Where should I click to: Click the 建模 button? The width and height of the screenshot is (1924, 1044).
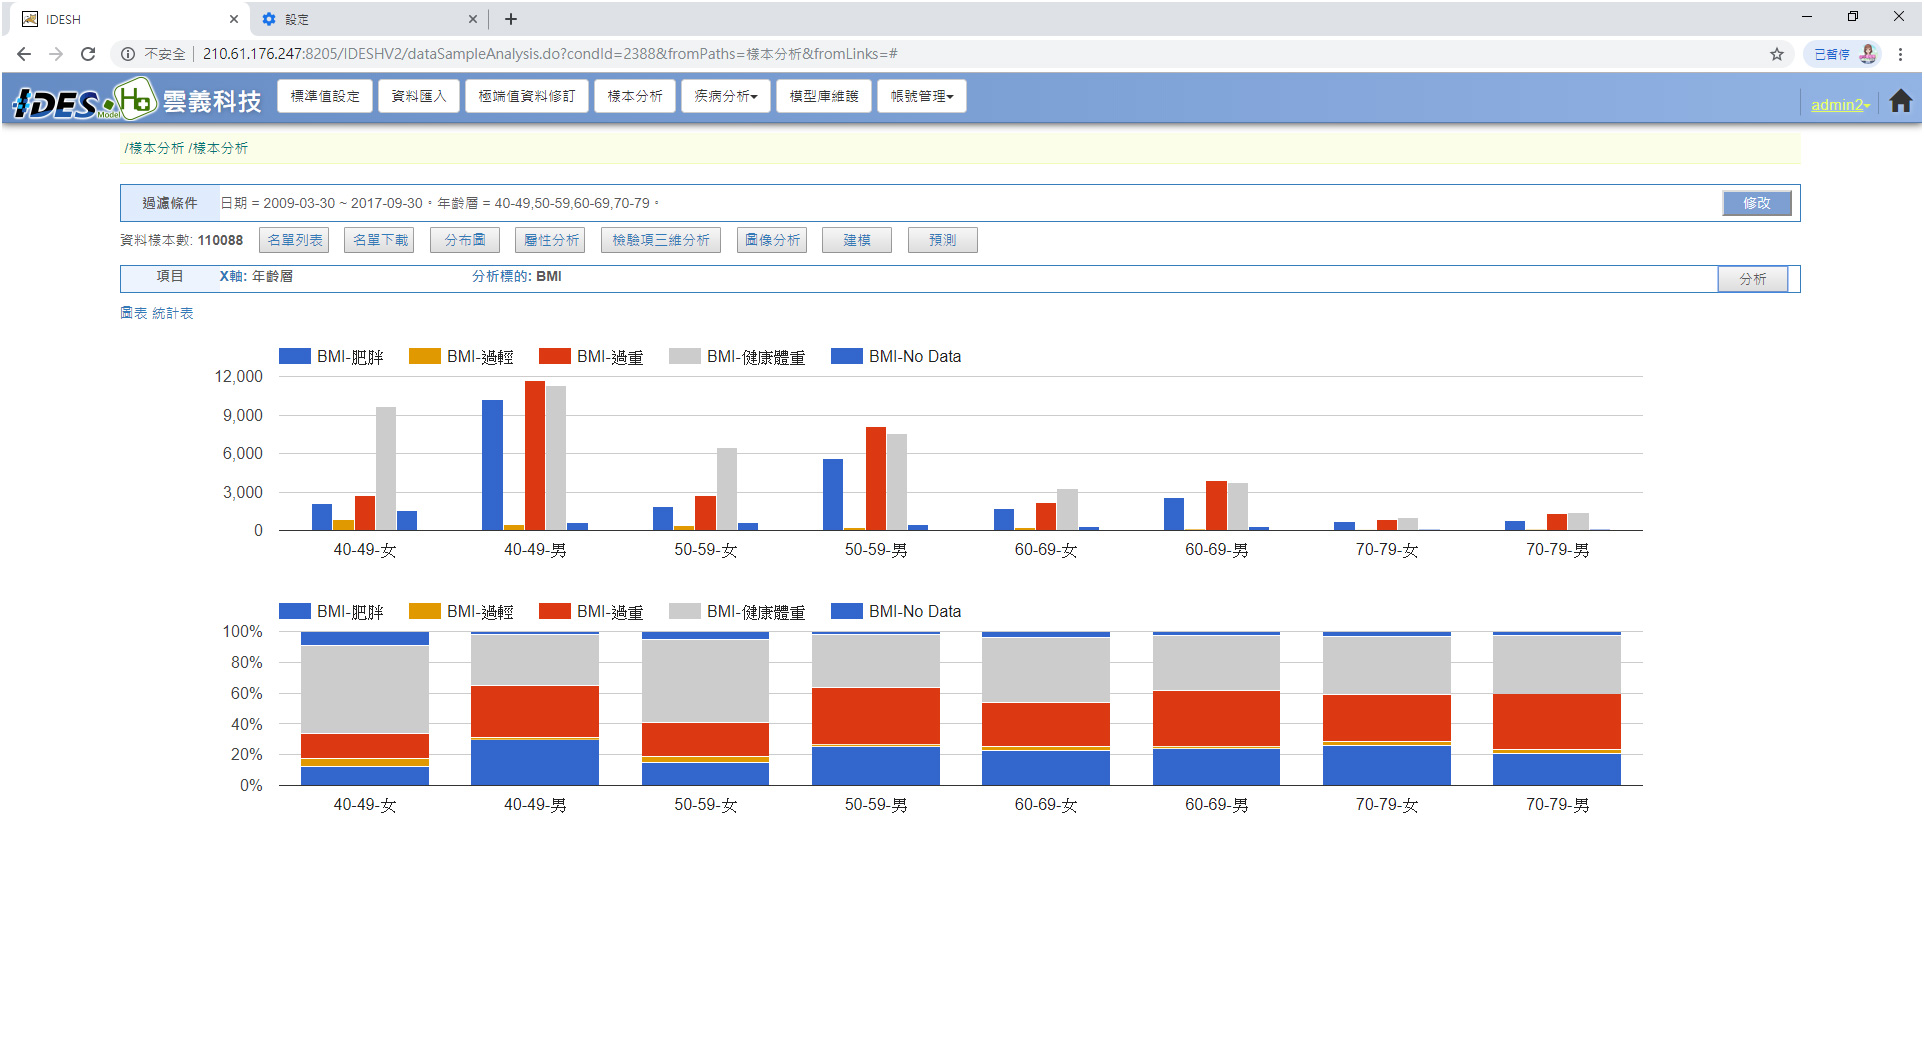857,240
